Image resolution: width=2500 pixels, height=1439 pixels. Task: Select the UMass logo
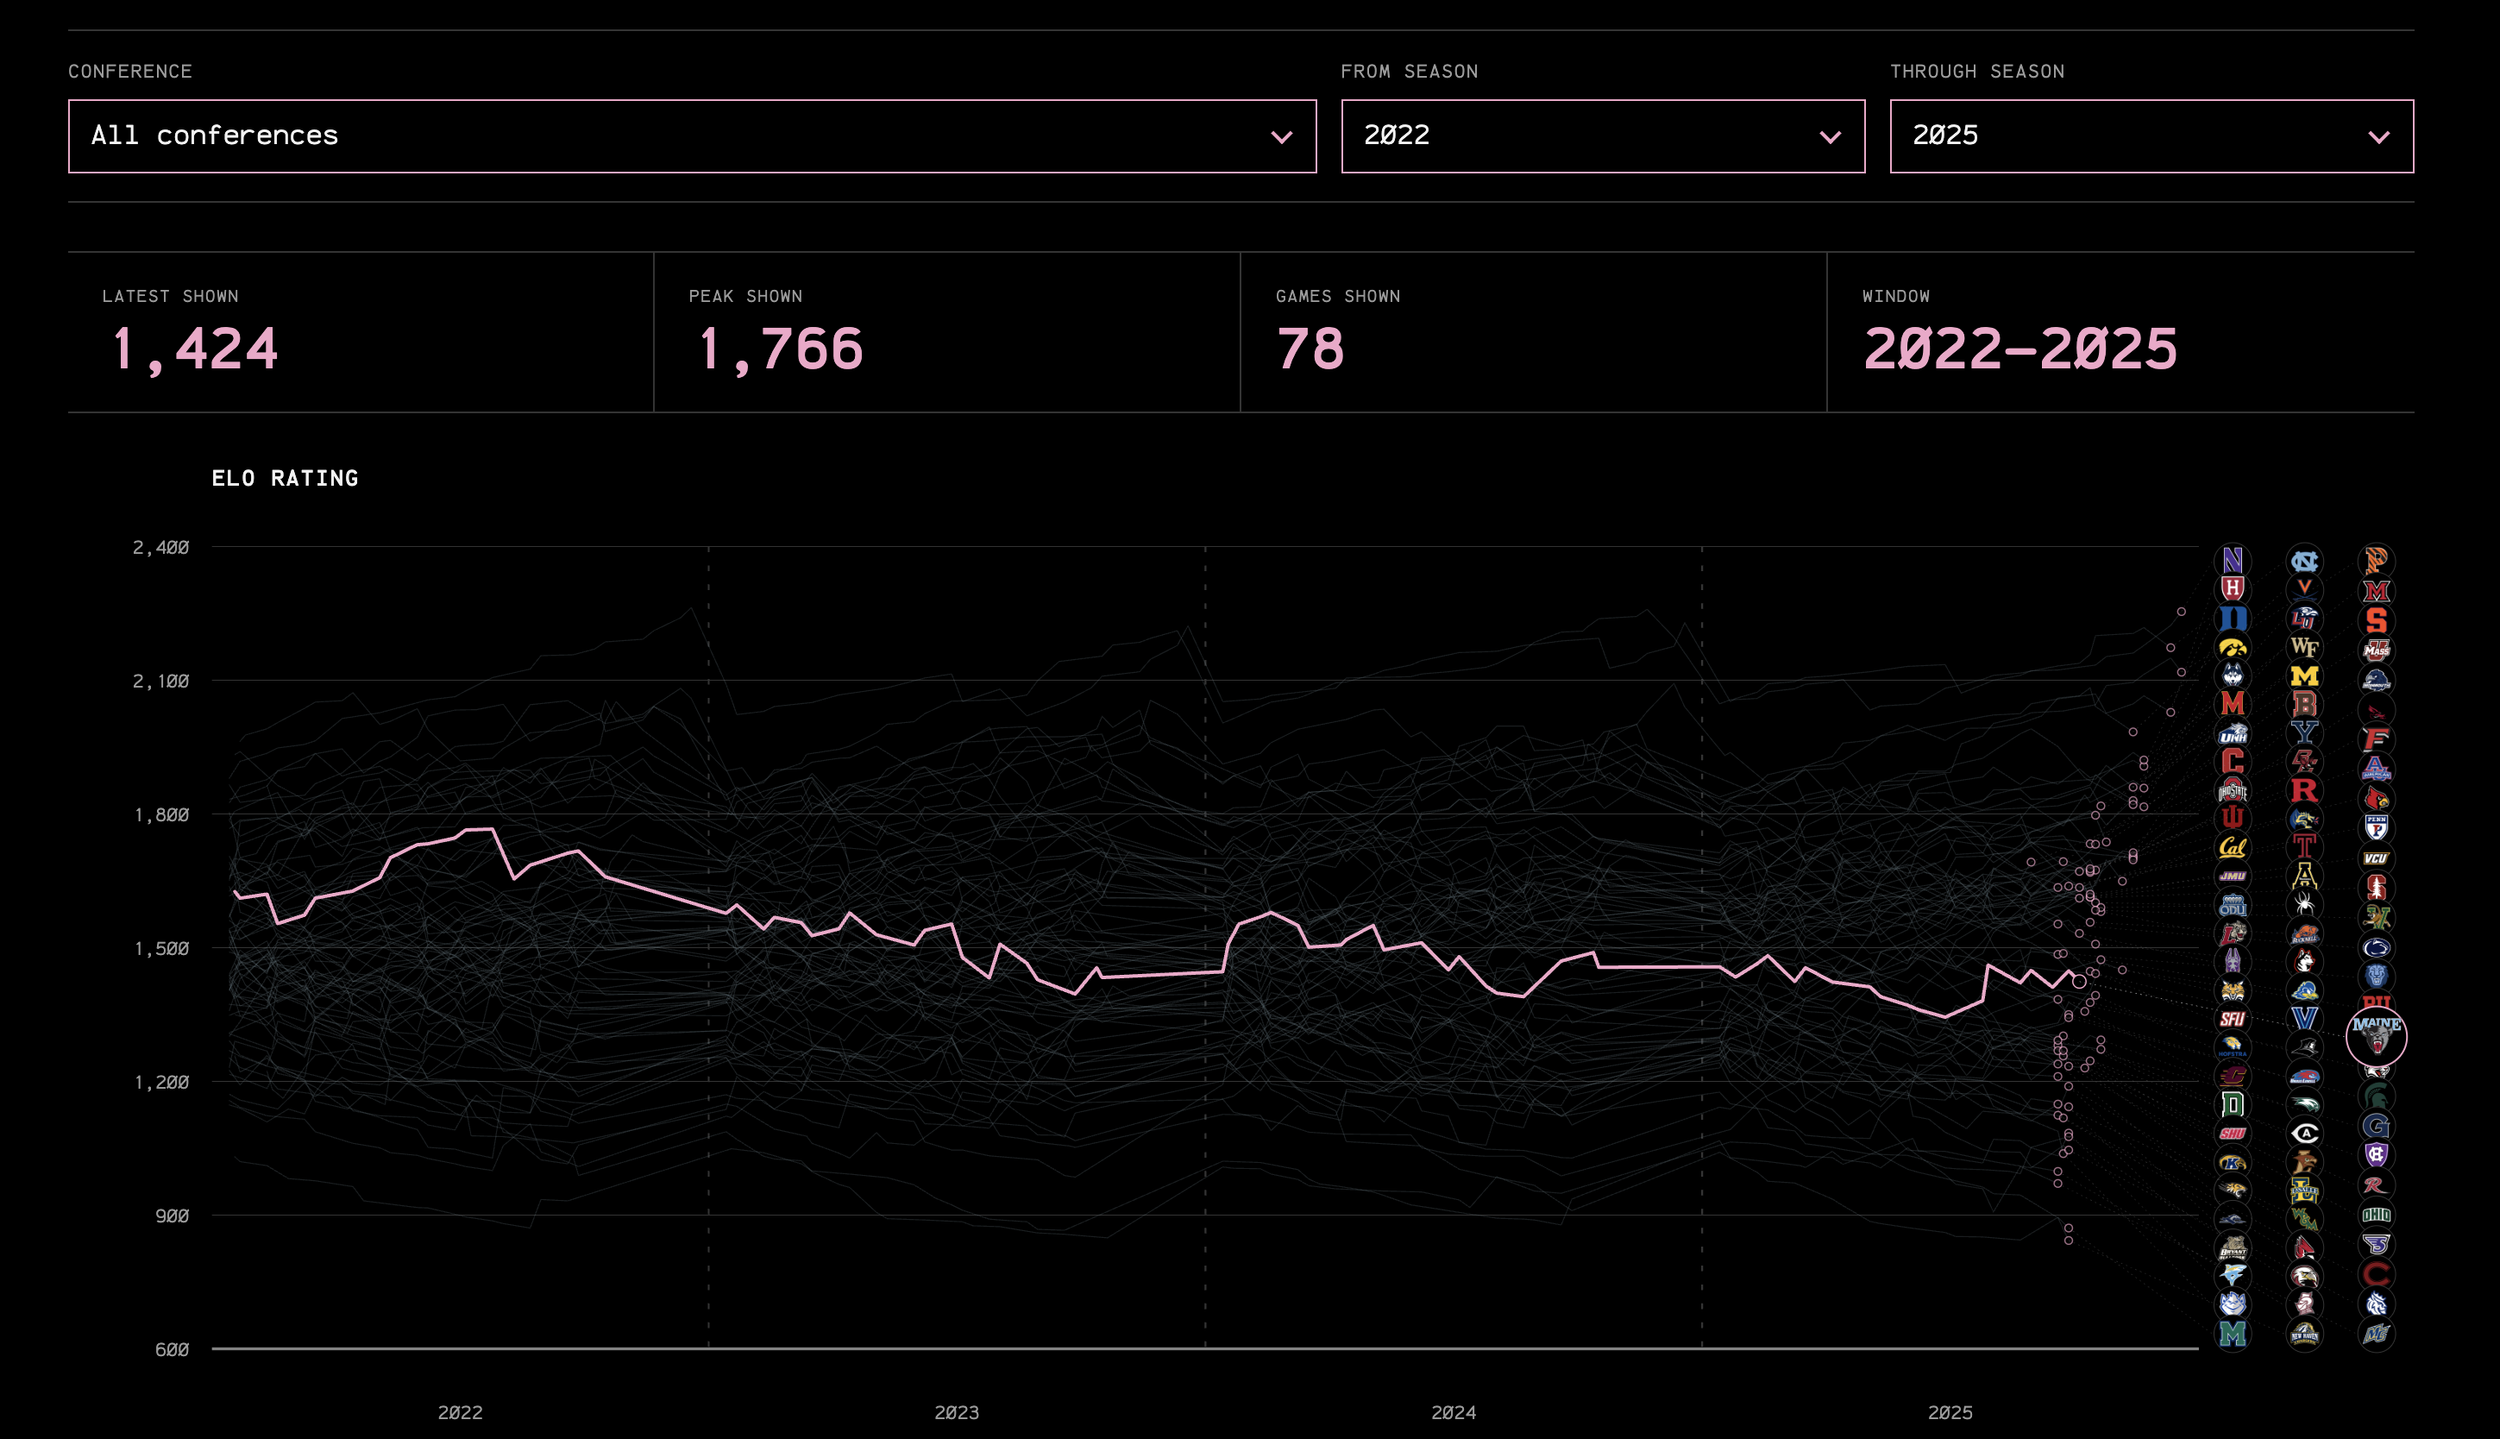click(2376, 650)
